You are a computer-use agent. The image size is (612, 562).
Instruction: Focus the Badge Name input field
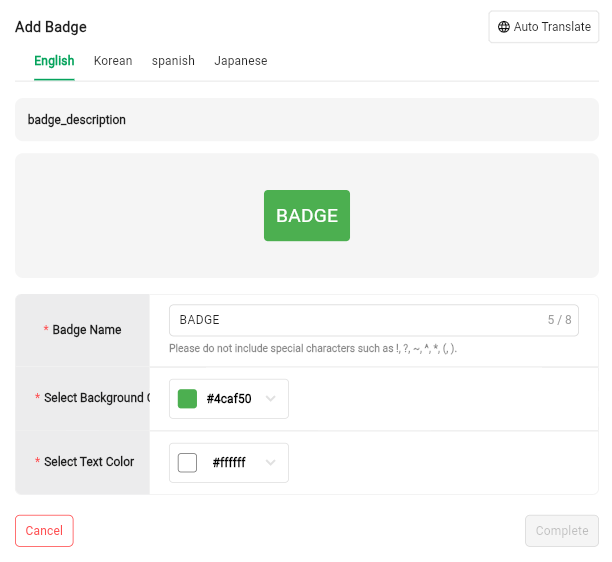tap(374, 320)
